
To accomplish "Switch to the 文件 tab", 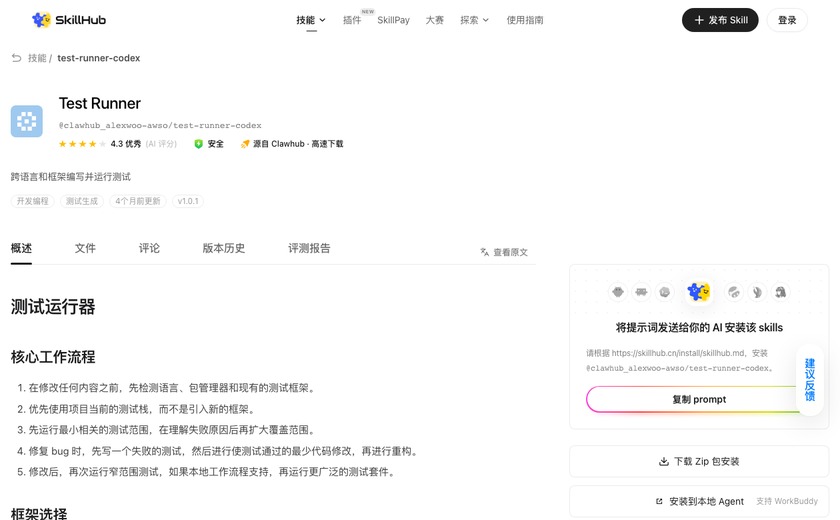I will (85, 248).
